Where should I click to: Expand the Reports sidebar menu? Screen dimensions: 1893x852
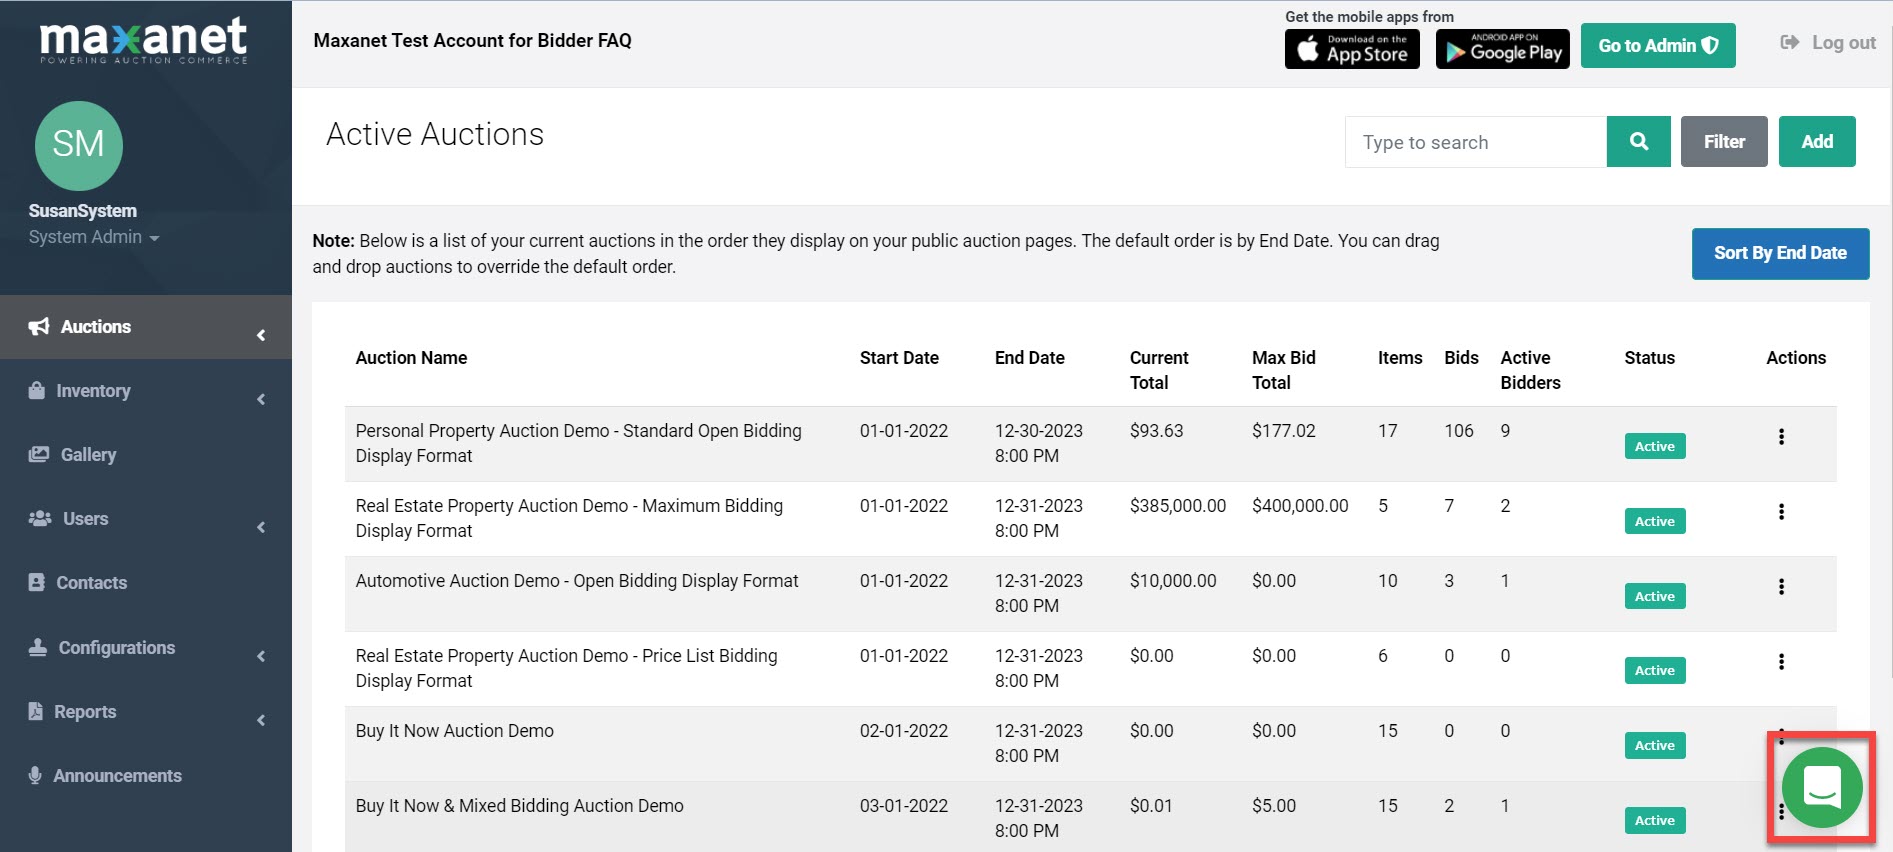pos(145,712)
